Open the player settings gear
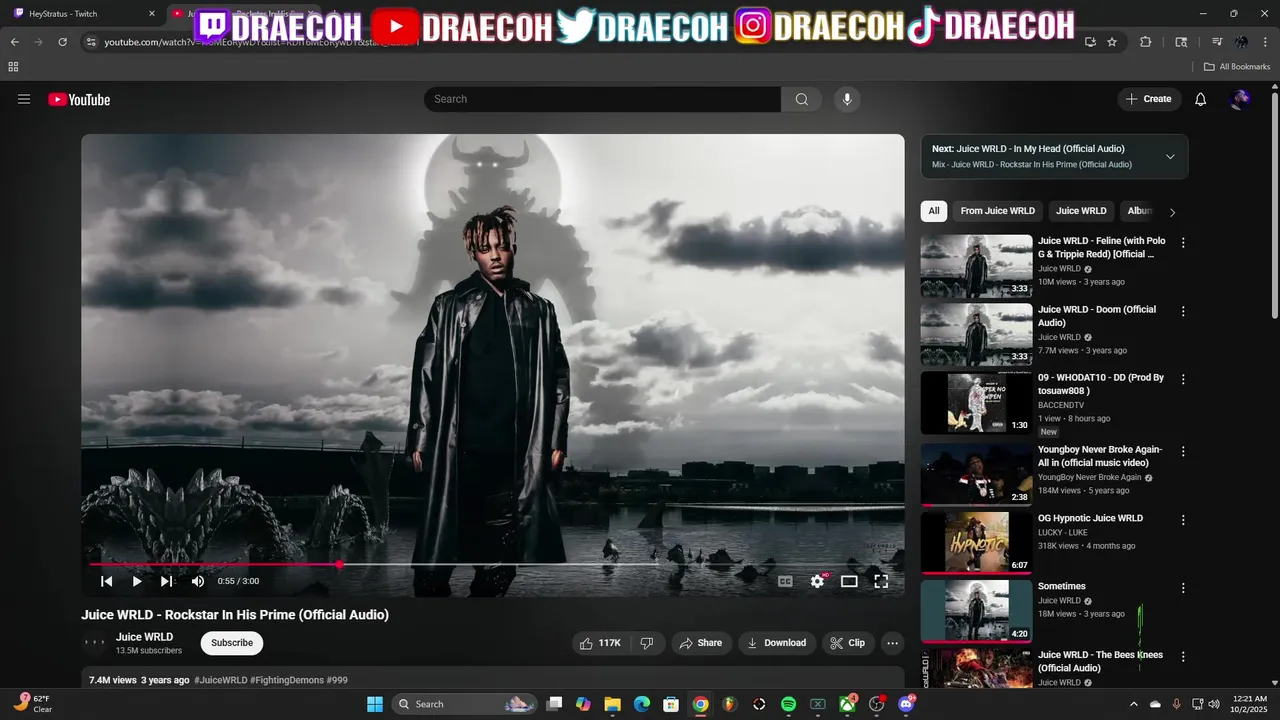Screen dimensions: 1280x720 click(818, 581)
